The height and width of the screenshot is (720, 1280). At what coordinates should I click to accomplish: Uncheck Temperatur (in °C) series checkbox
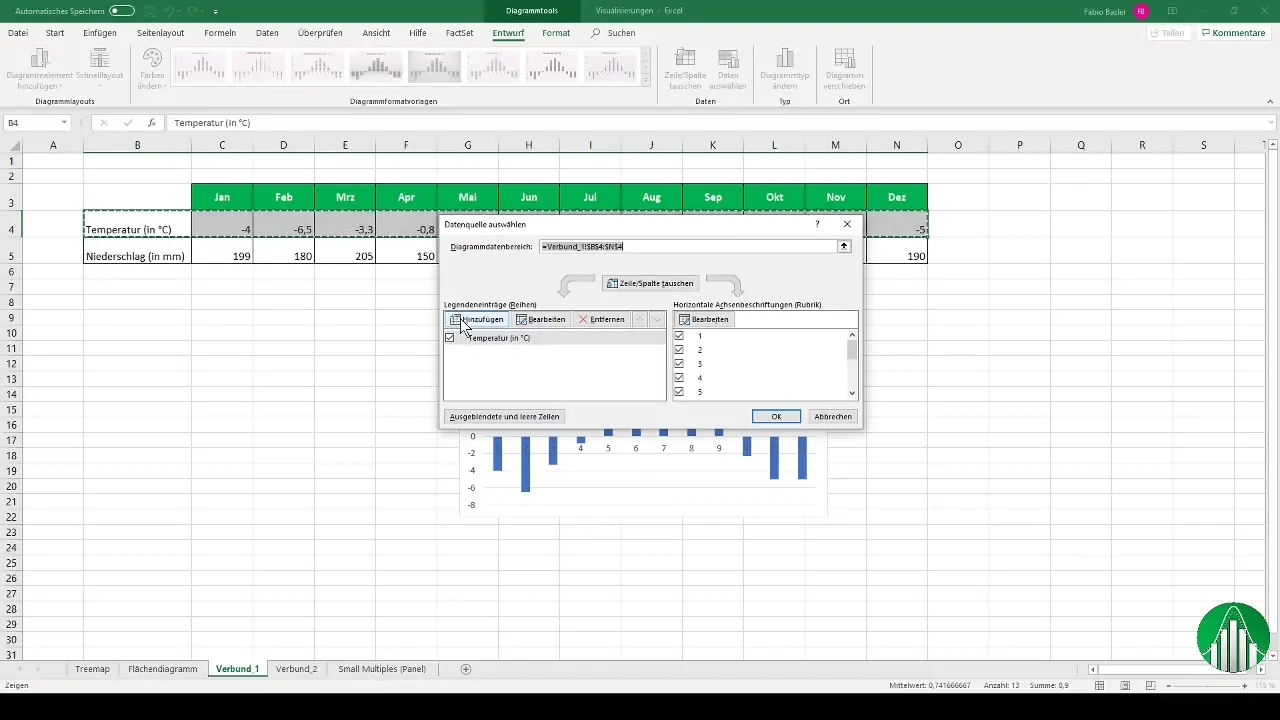[x=450, y=338]
